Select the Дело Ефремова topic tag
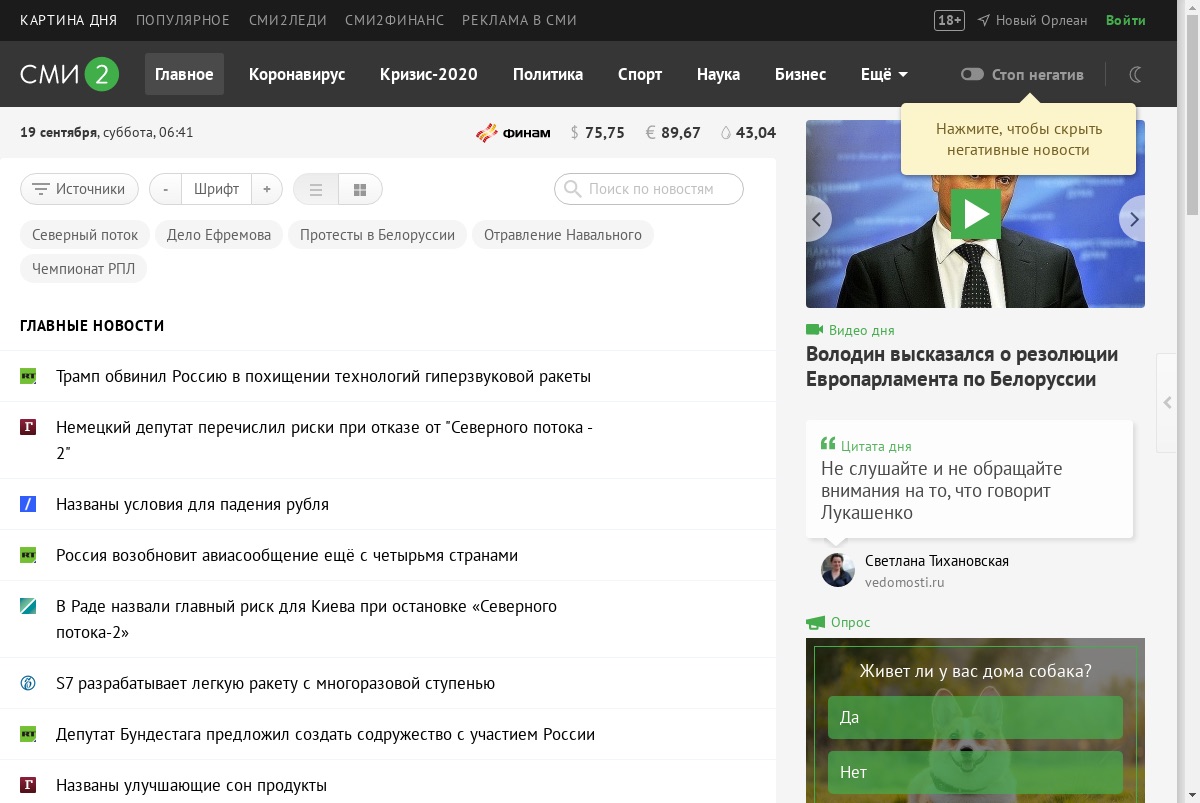The image size is (1200, 803). coord(219,235)
